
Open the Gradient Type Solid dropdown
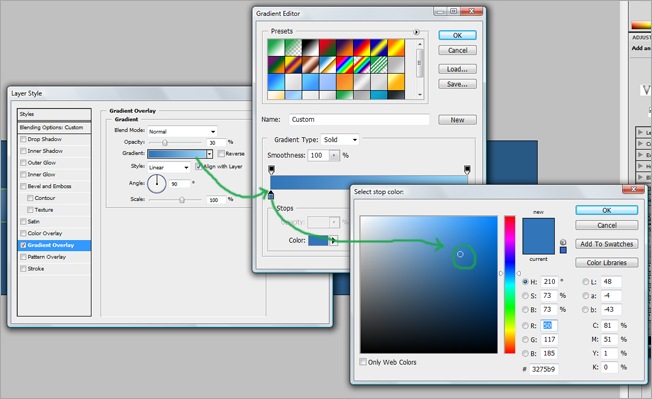(340, 140)
